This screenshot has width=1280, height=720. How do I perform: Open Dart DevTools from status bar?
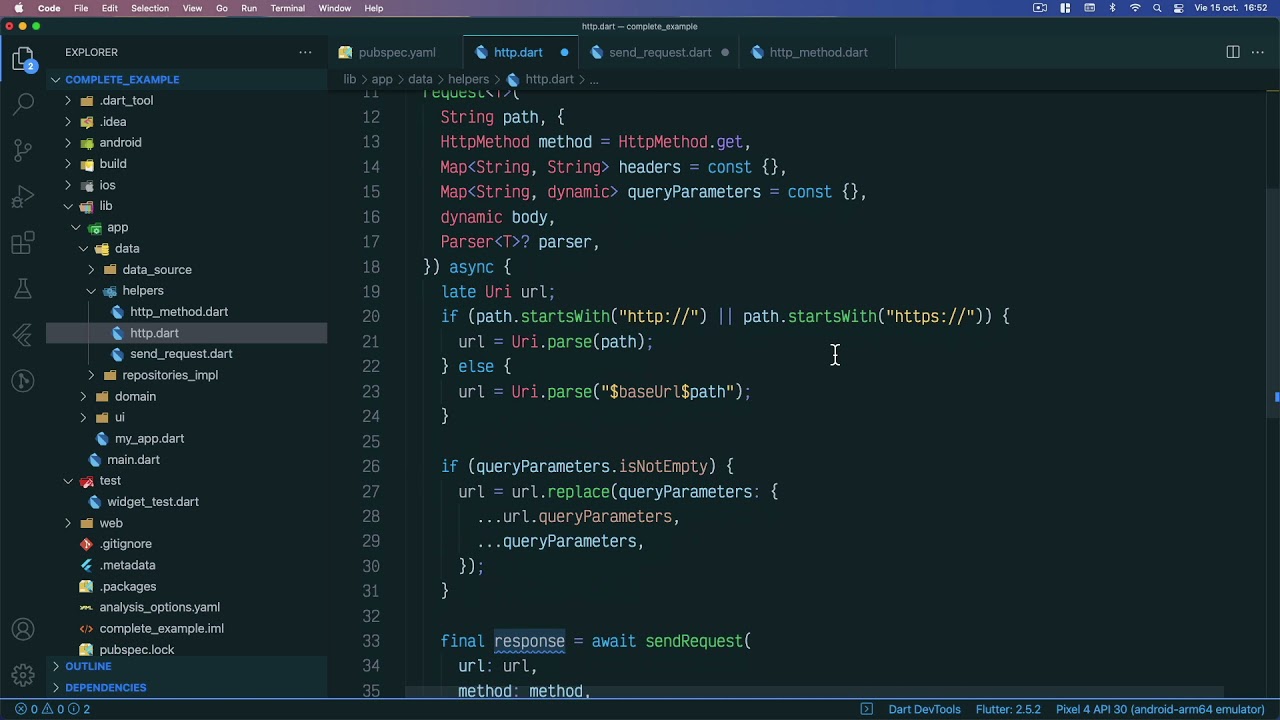point(924,709)
